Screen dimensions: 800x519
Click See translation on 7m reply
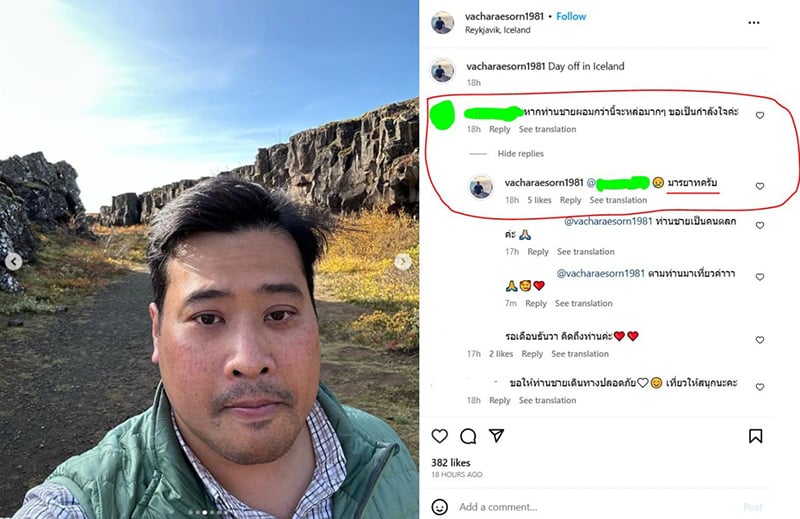(584, 303)
